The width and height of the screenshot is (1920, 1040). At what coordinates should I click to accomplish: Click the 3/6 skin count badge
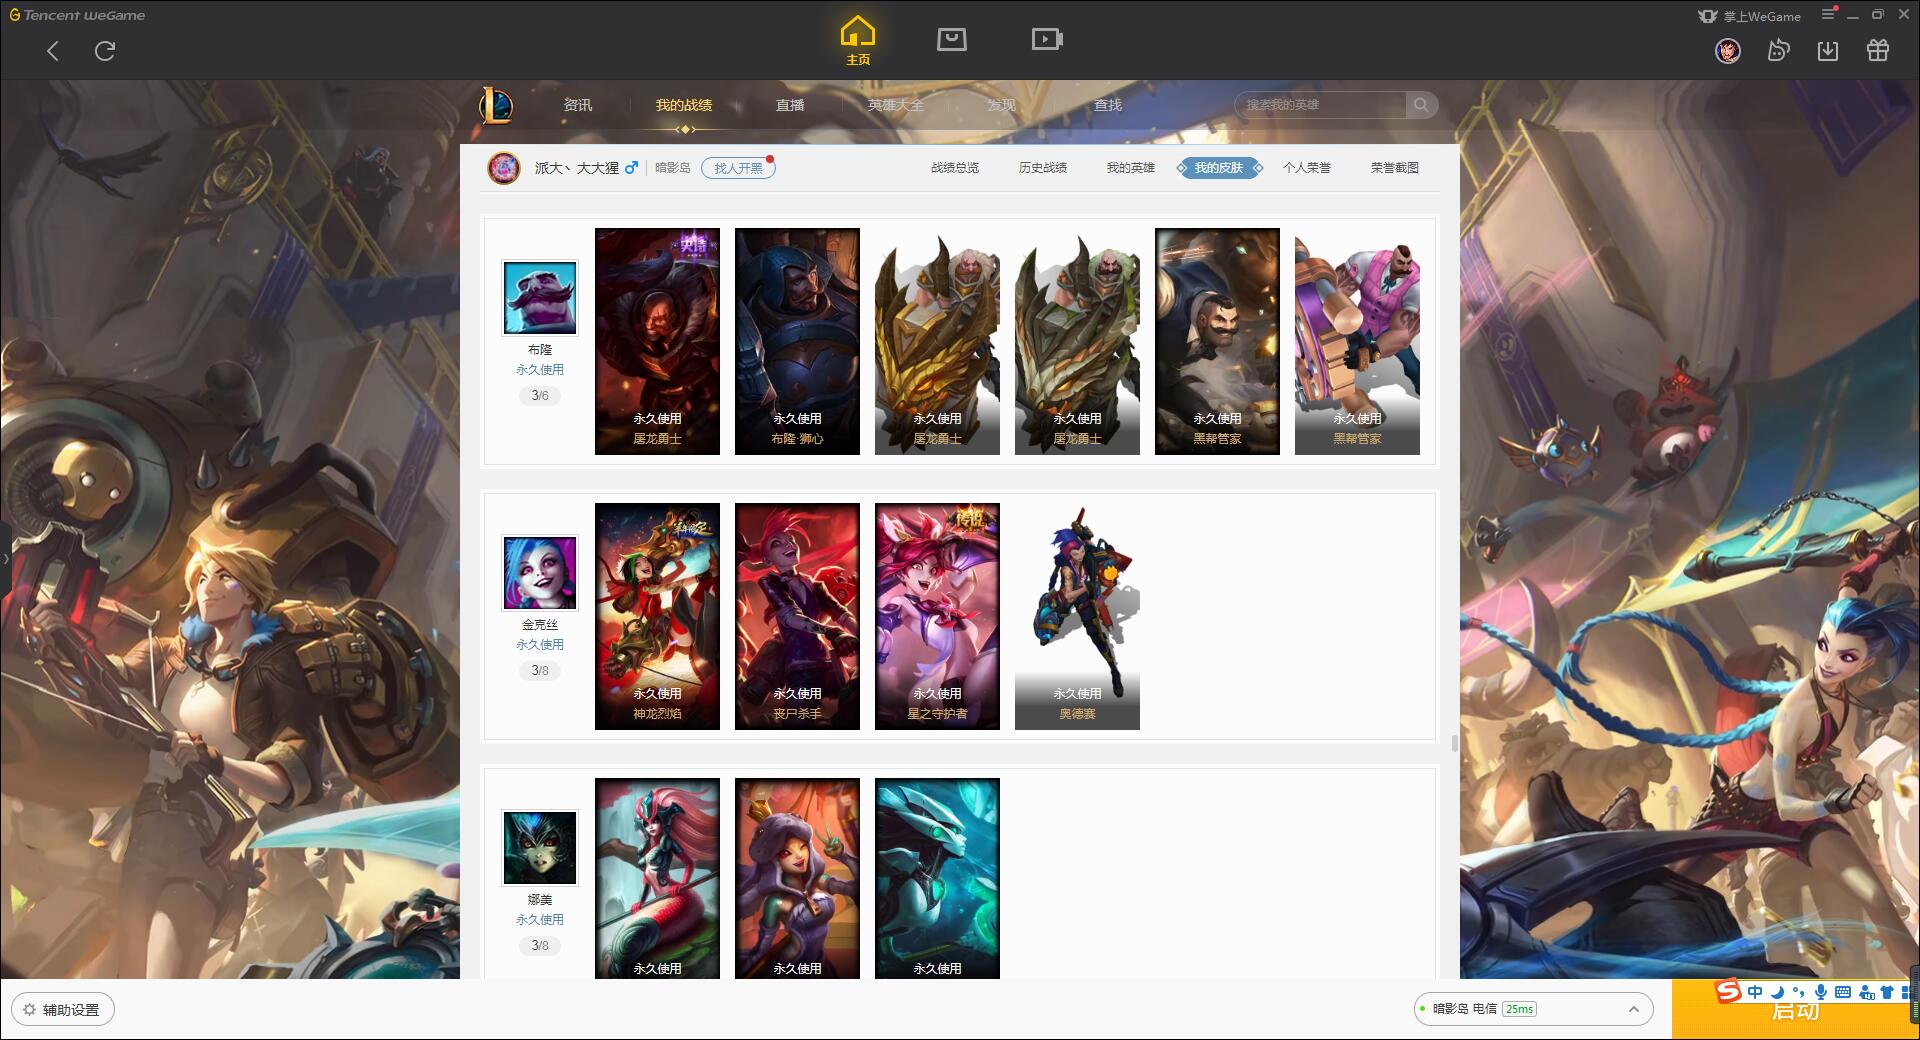[540, 396]
